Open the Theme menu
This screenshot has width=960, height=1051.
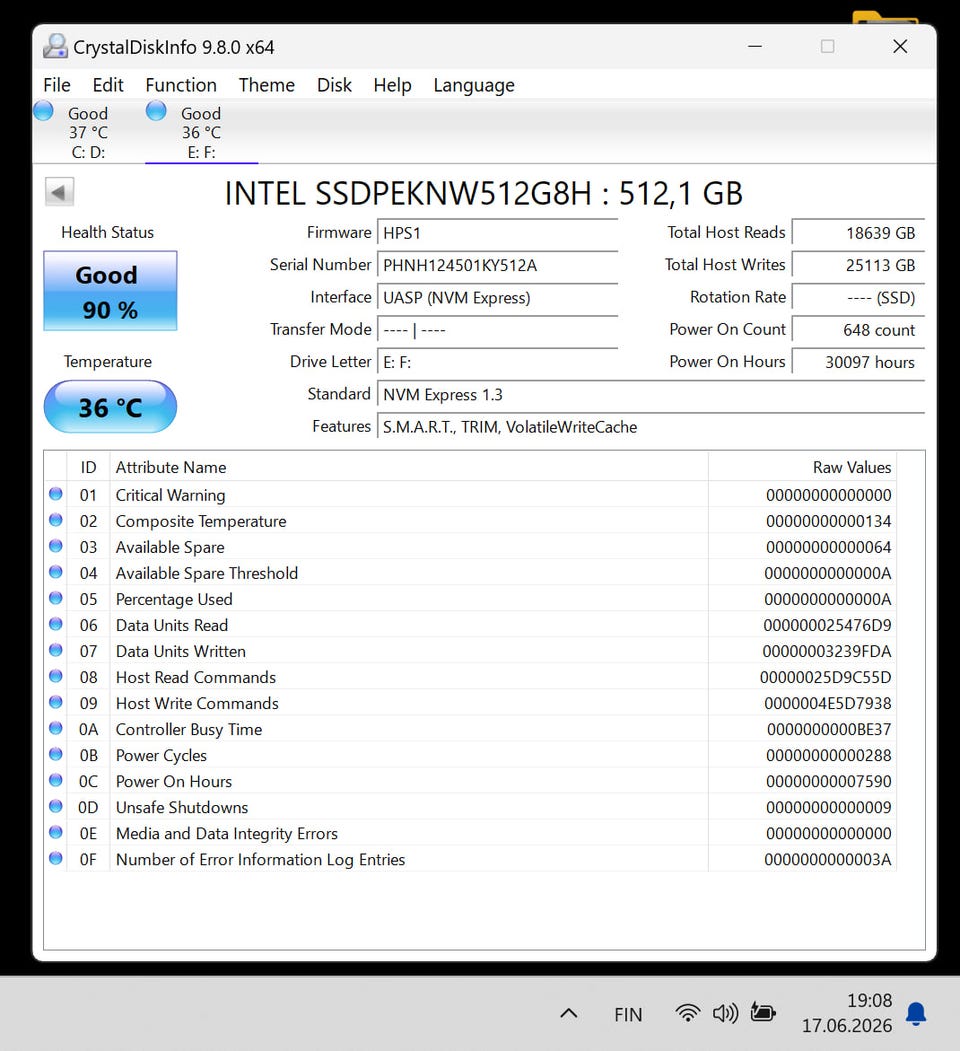266,85
